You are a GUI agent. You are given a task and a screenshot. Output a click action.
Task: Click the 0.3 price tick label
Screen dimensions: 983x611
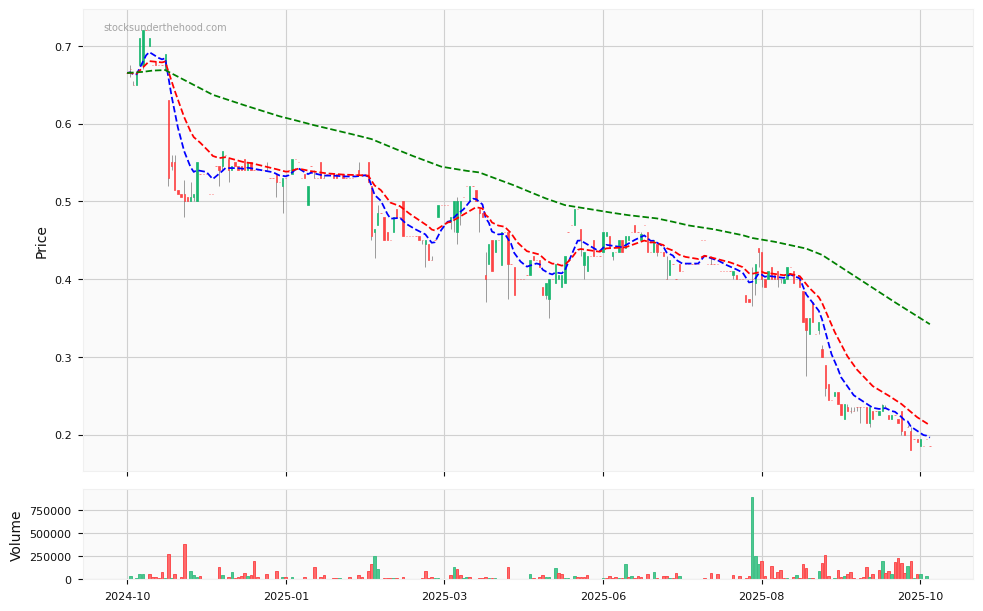[x=63, y=358]
